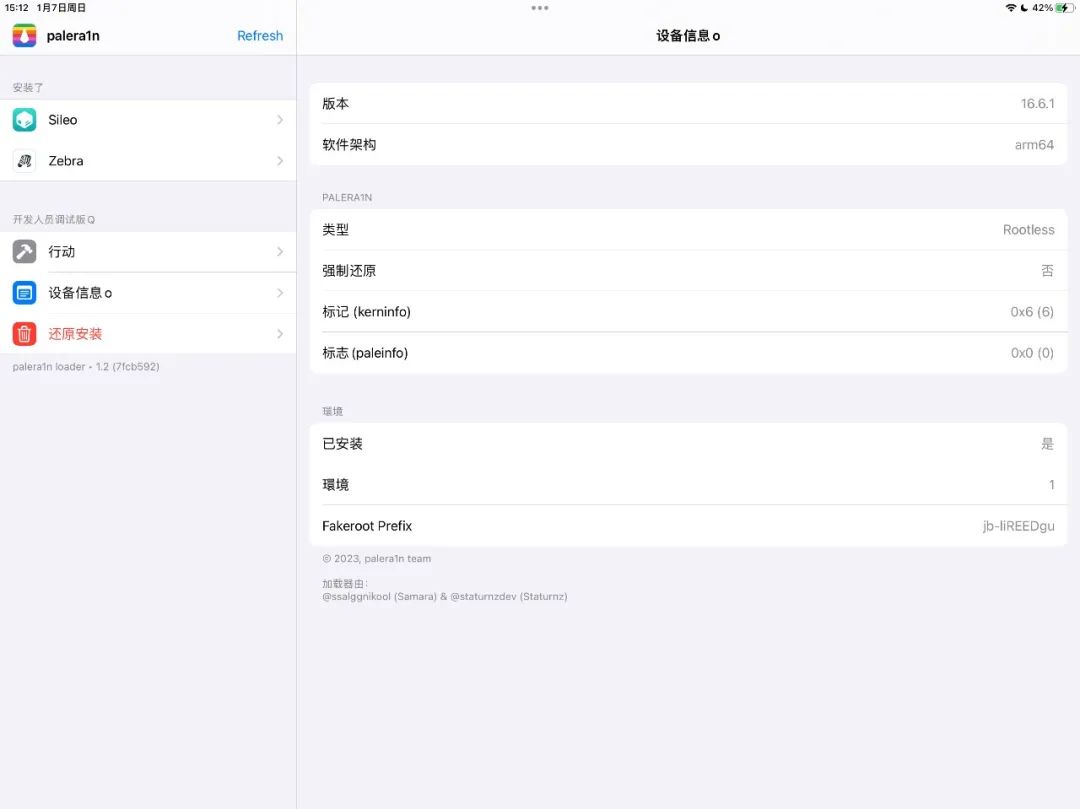Tap the 15:12 clock in status bar
The height and width of the screenshot is (809, 1080).
(17, 8)
